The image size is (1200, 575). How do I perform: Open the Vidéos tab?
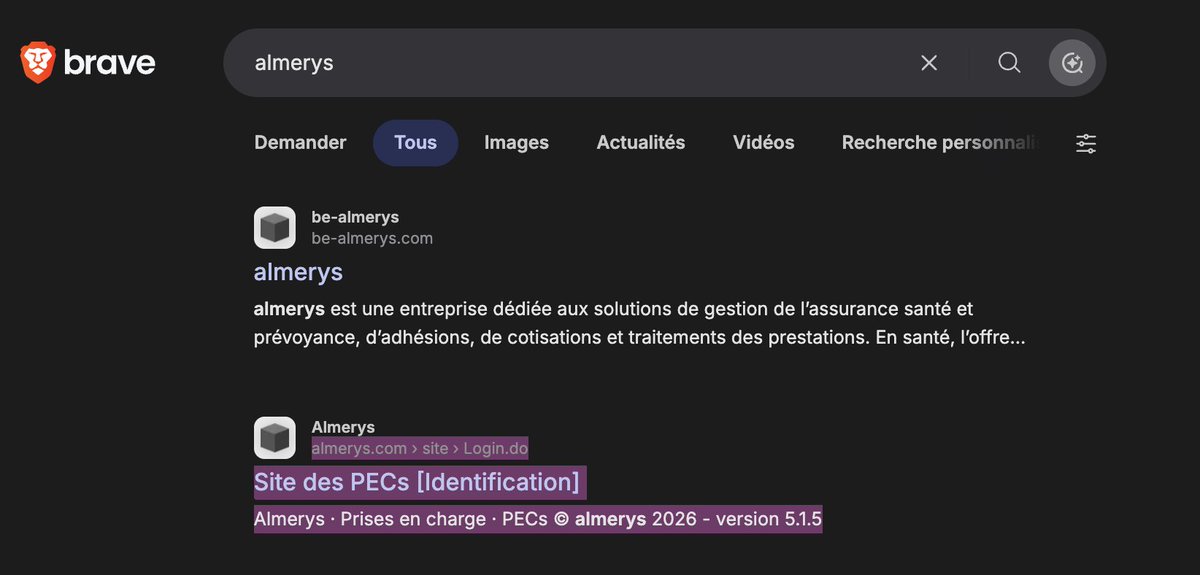point(763,143)
